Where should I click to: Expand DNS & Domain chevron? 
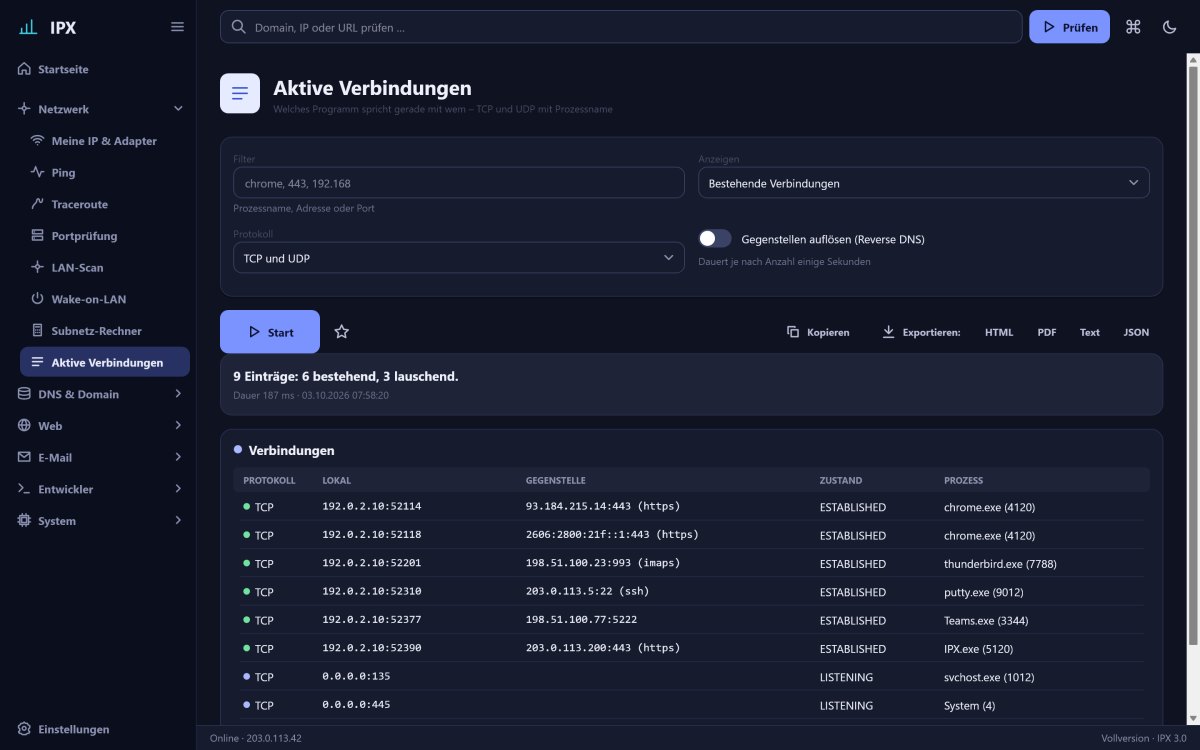pyautogui.click(x=178, y=394)
